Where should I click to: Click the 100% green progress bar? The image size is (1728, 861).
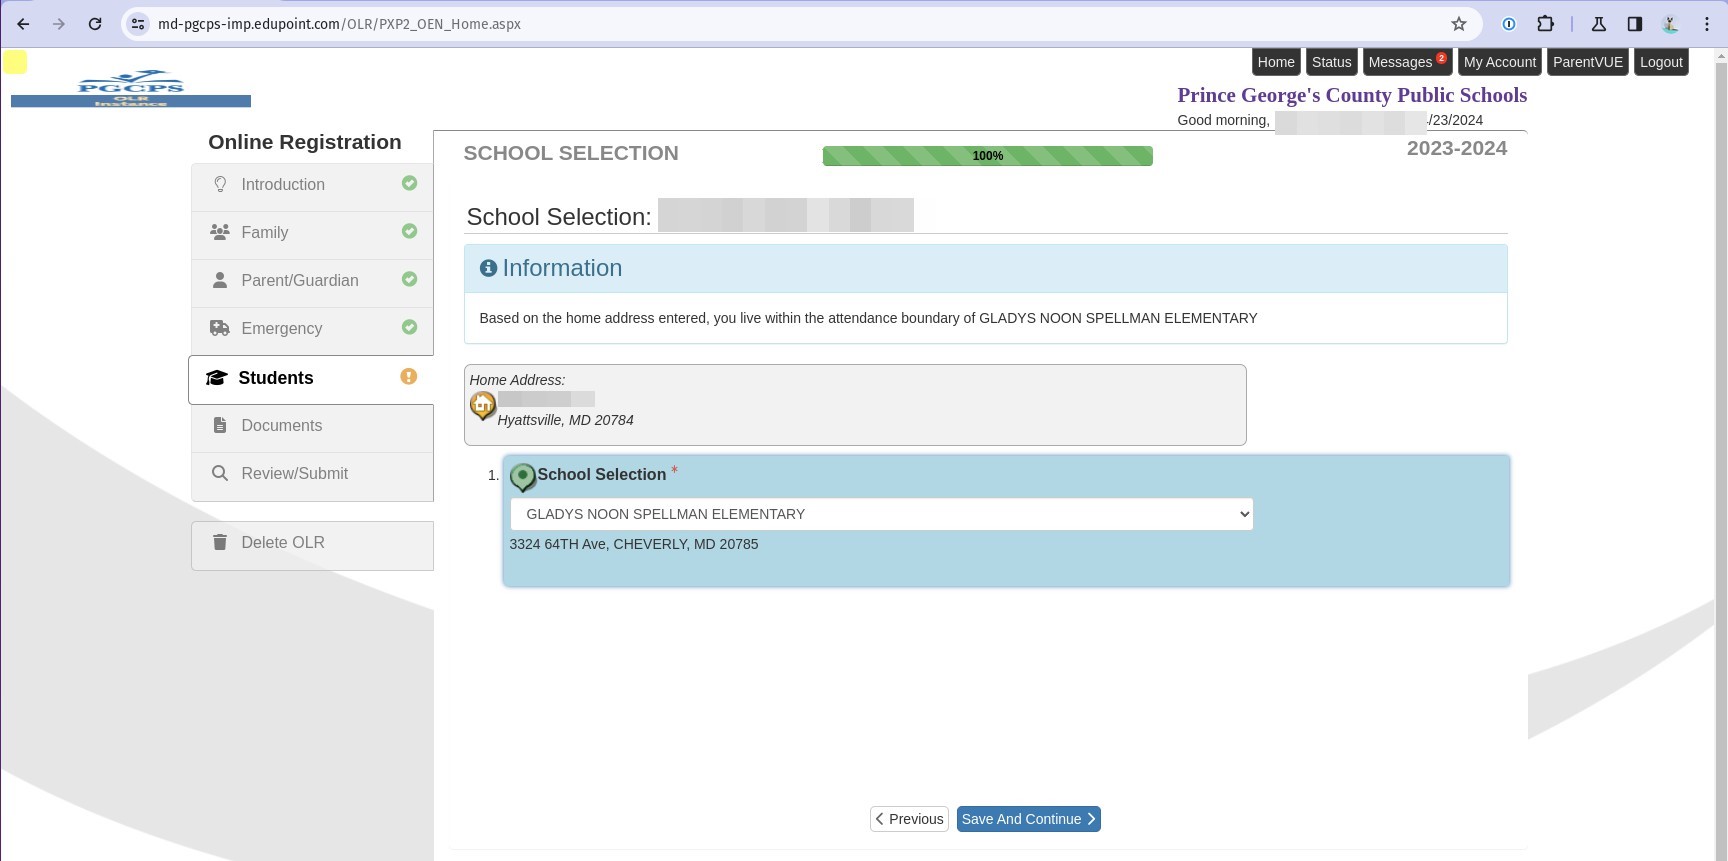click(x=987, y=156)
